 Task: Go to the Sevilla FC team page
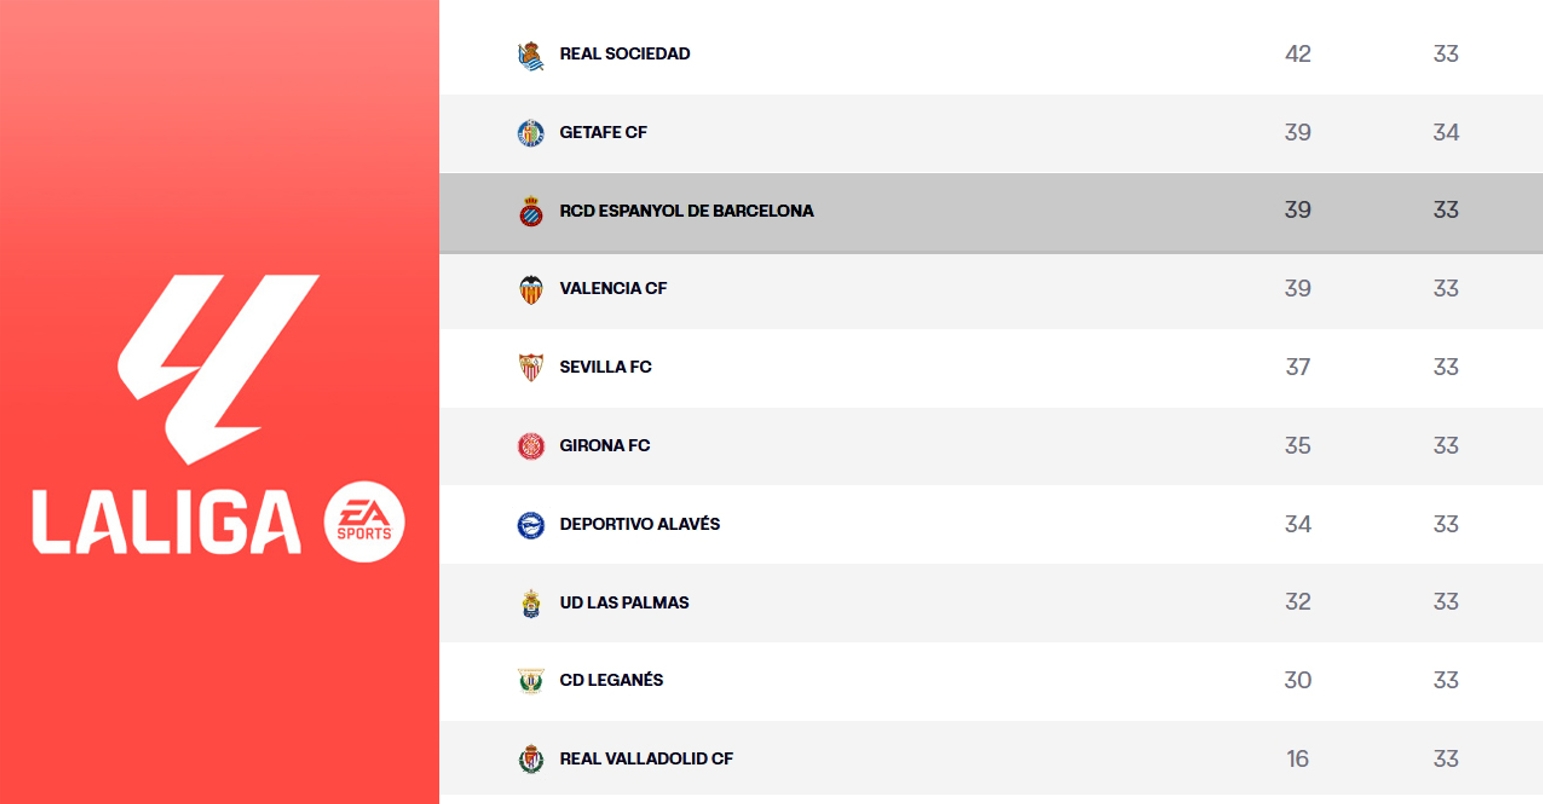(x=605, y=367)
